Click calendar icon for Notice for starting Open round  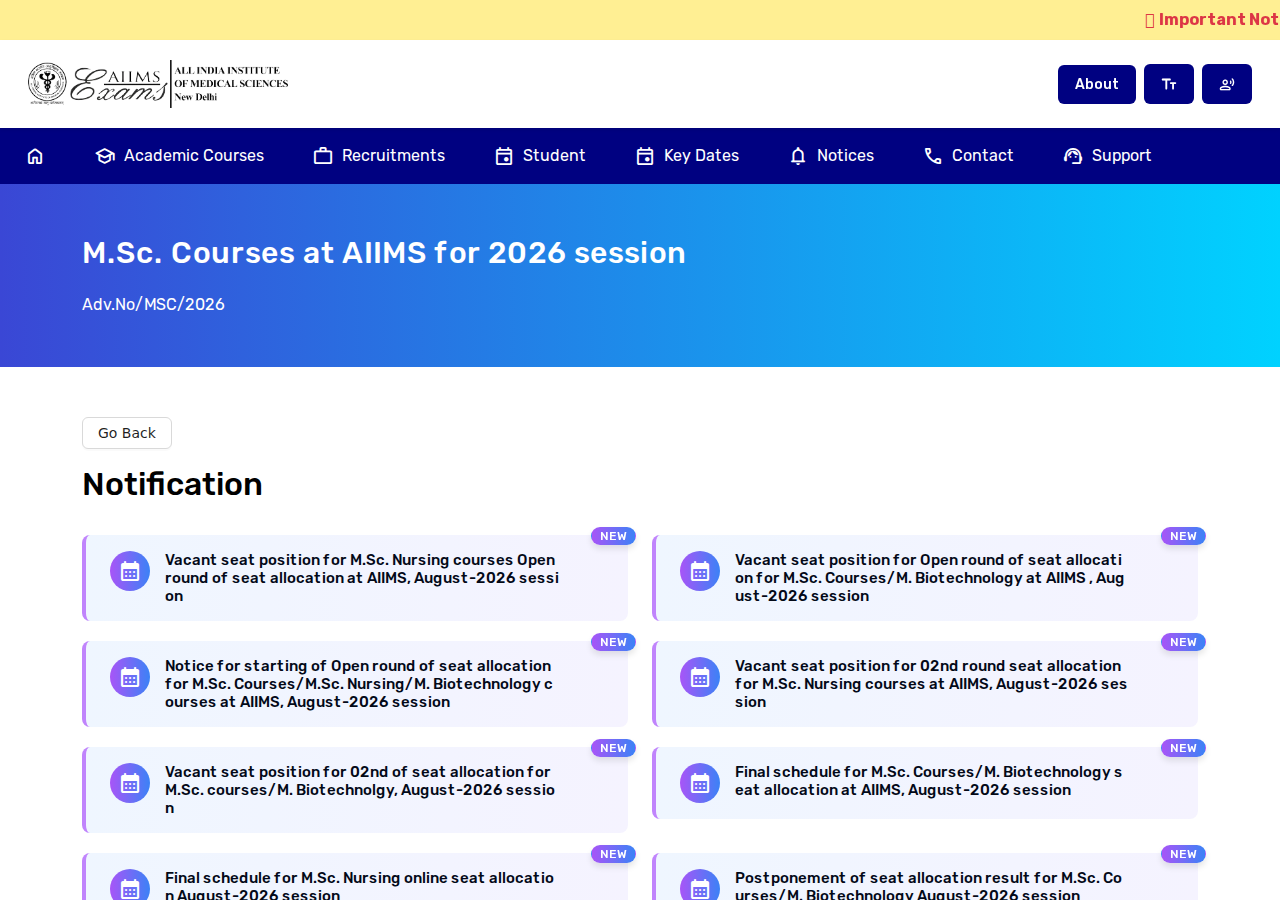click(x=130, y=677)
